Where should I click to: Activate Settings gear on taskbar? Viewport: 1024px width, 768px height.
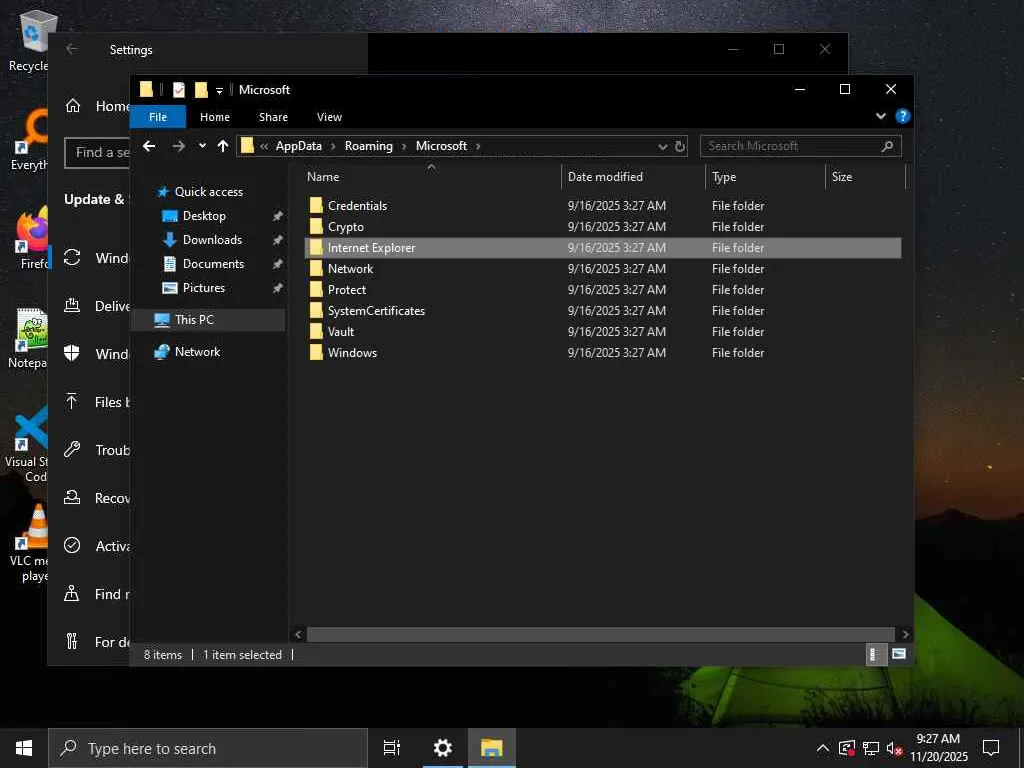[443, 748]
